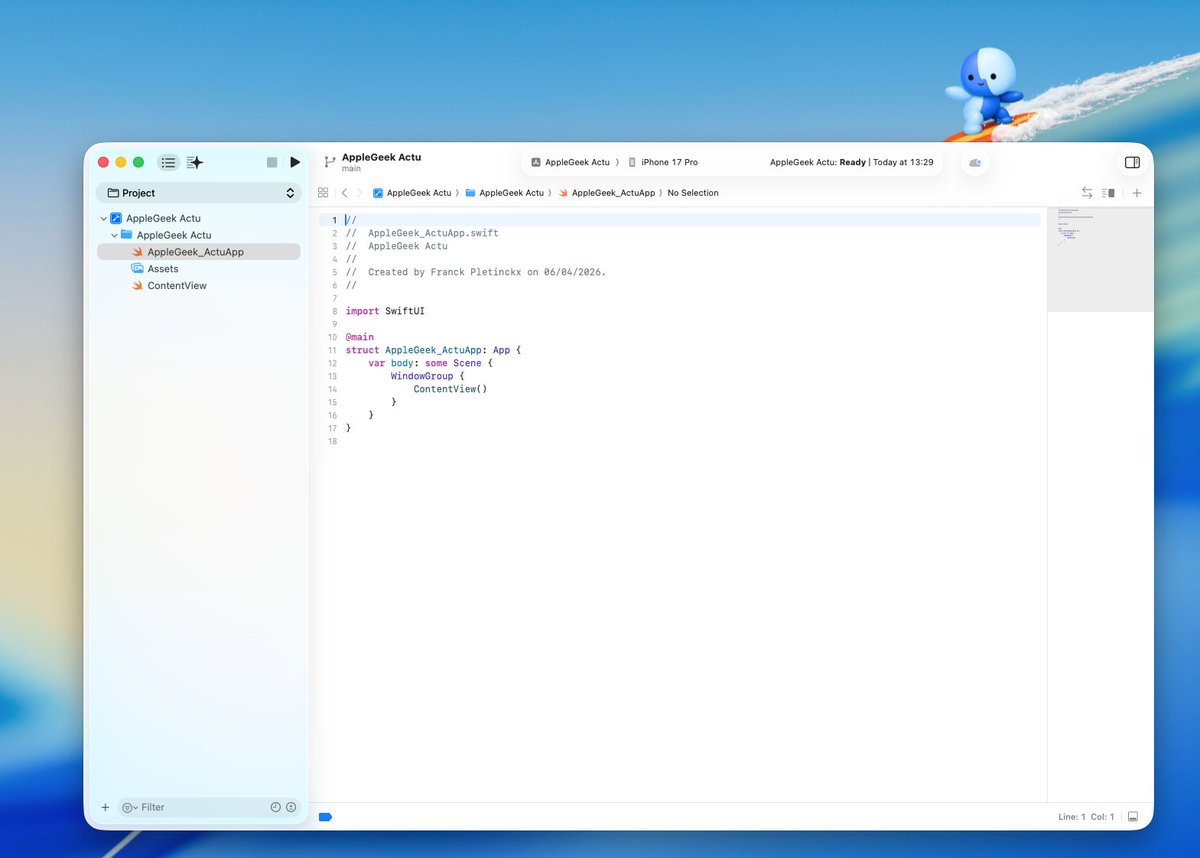Screen dimensions: 1200x858
Task: Click line number 10 in gutter
Action: point(332,337)
